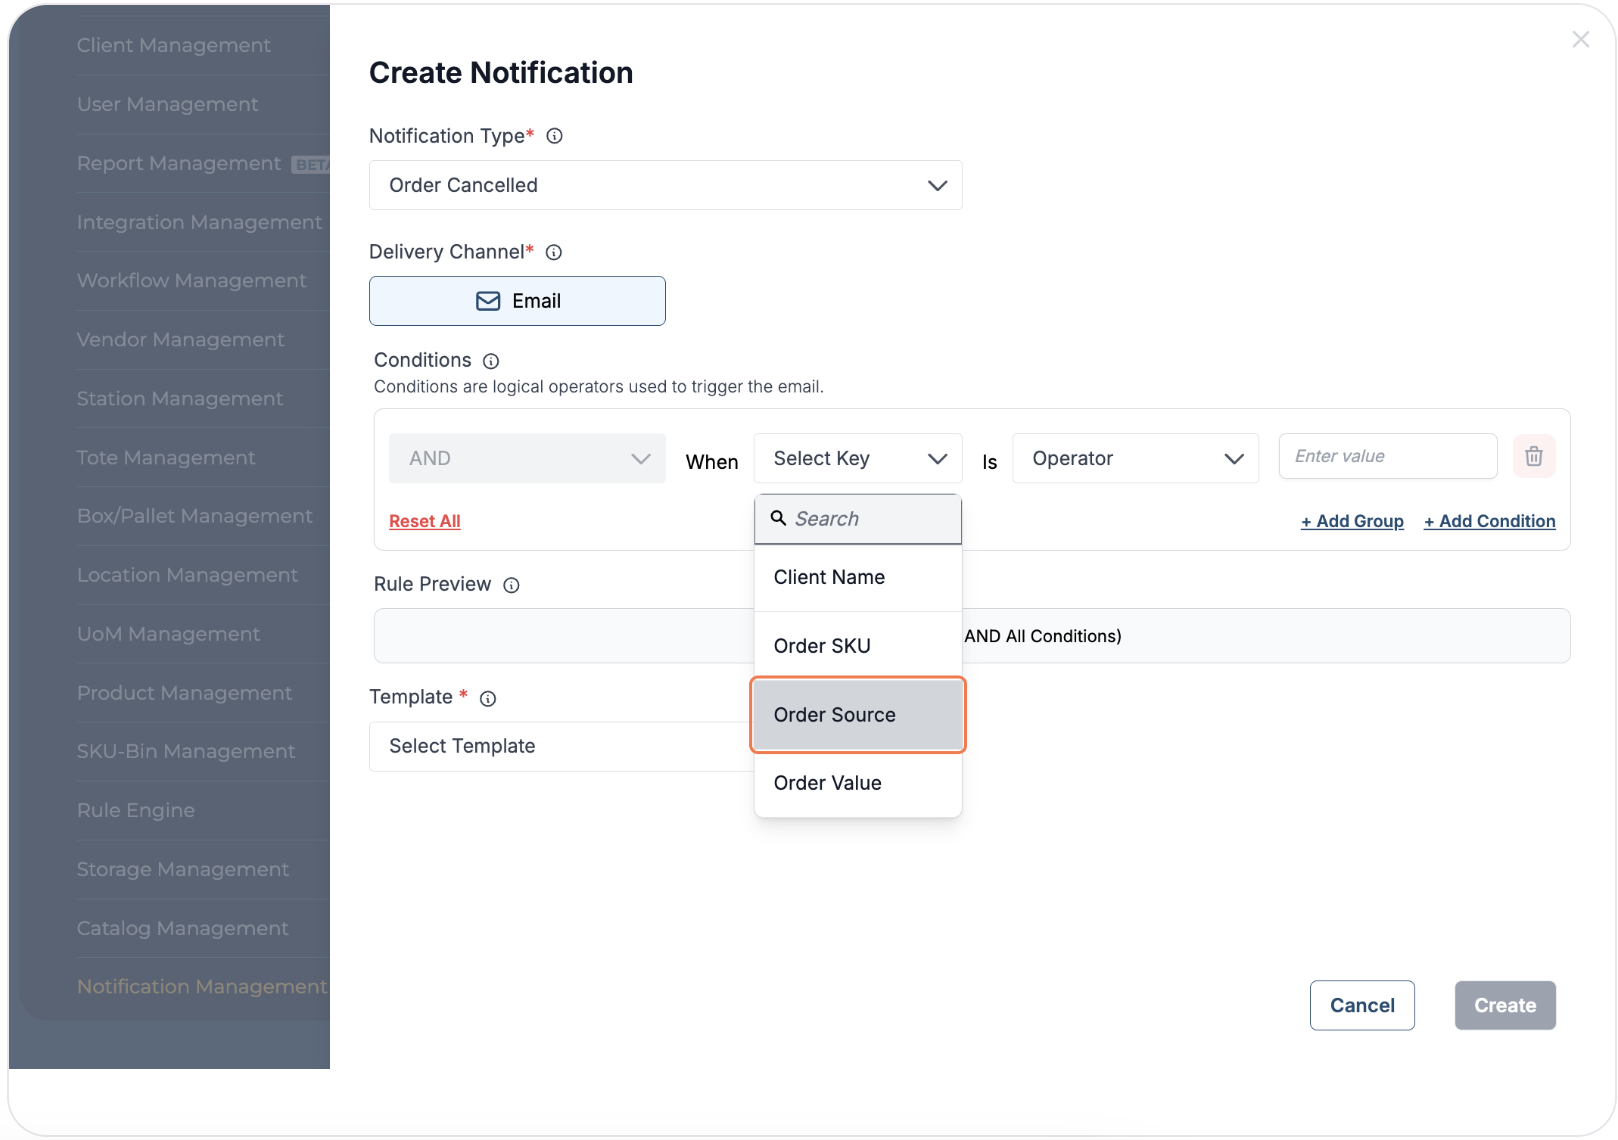Image resolution: width=1618 pixels, height=1140 pixels.
Task: Click the Template info icon
Action: coord(488,698)
